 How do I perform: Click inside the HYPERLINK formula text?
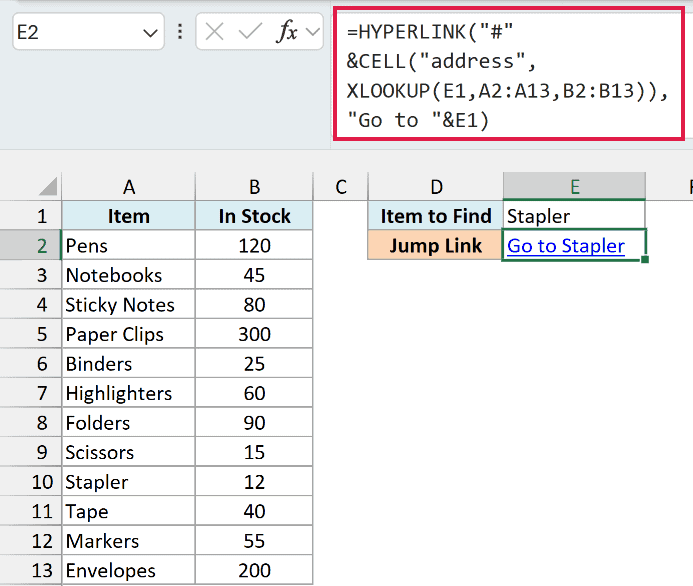[508, 75]
